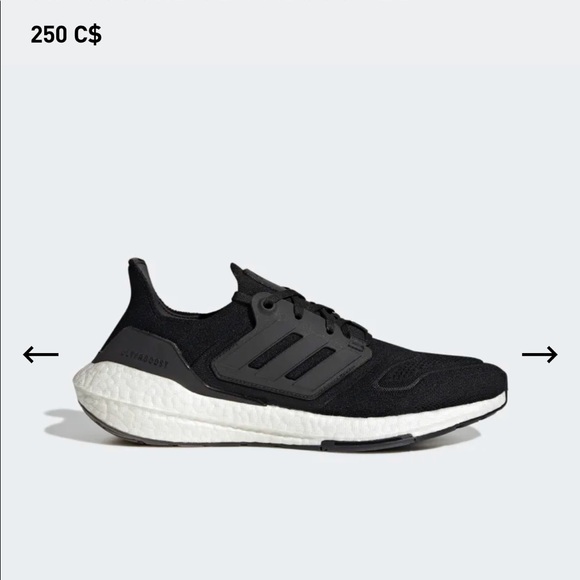
Task: Open the black Ultraboost shoe image
Action: [x=290, y=354]
